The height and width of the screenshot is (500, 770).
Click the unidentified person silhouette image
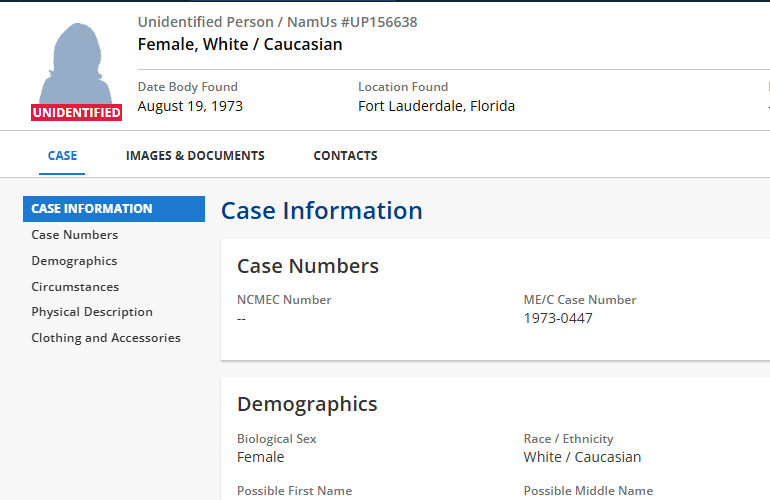click(76, 62)
